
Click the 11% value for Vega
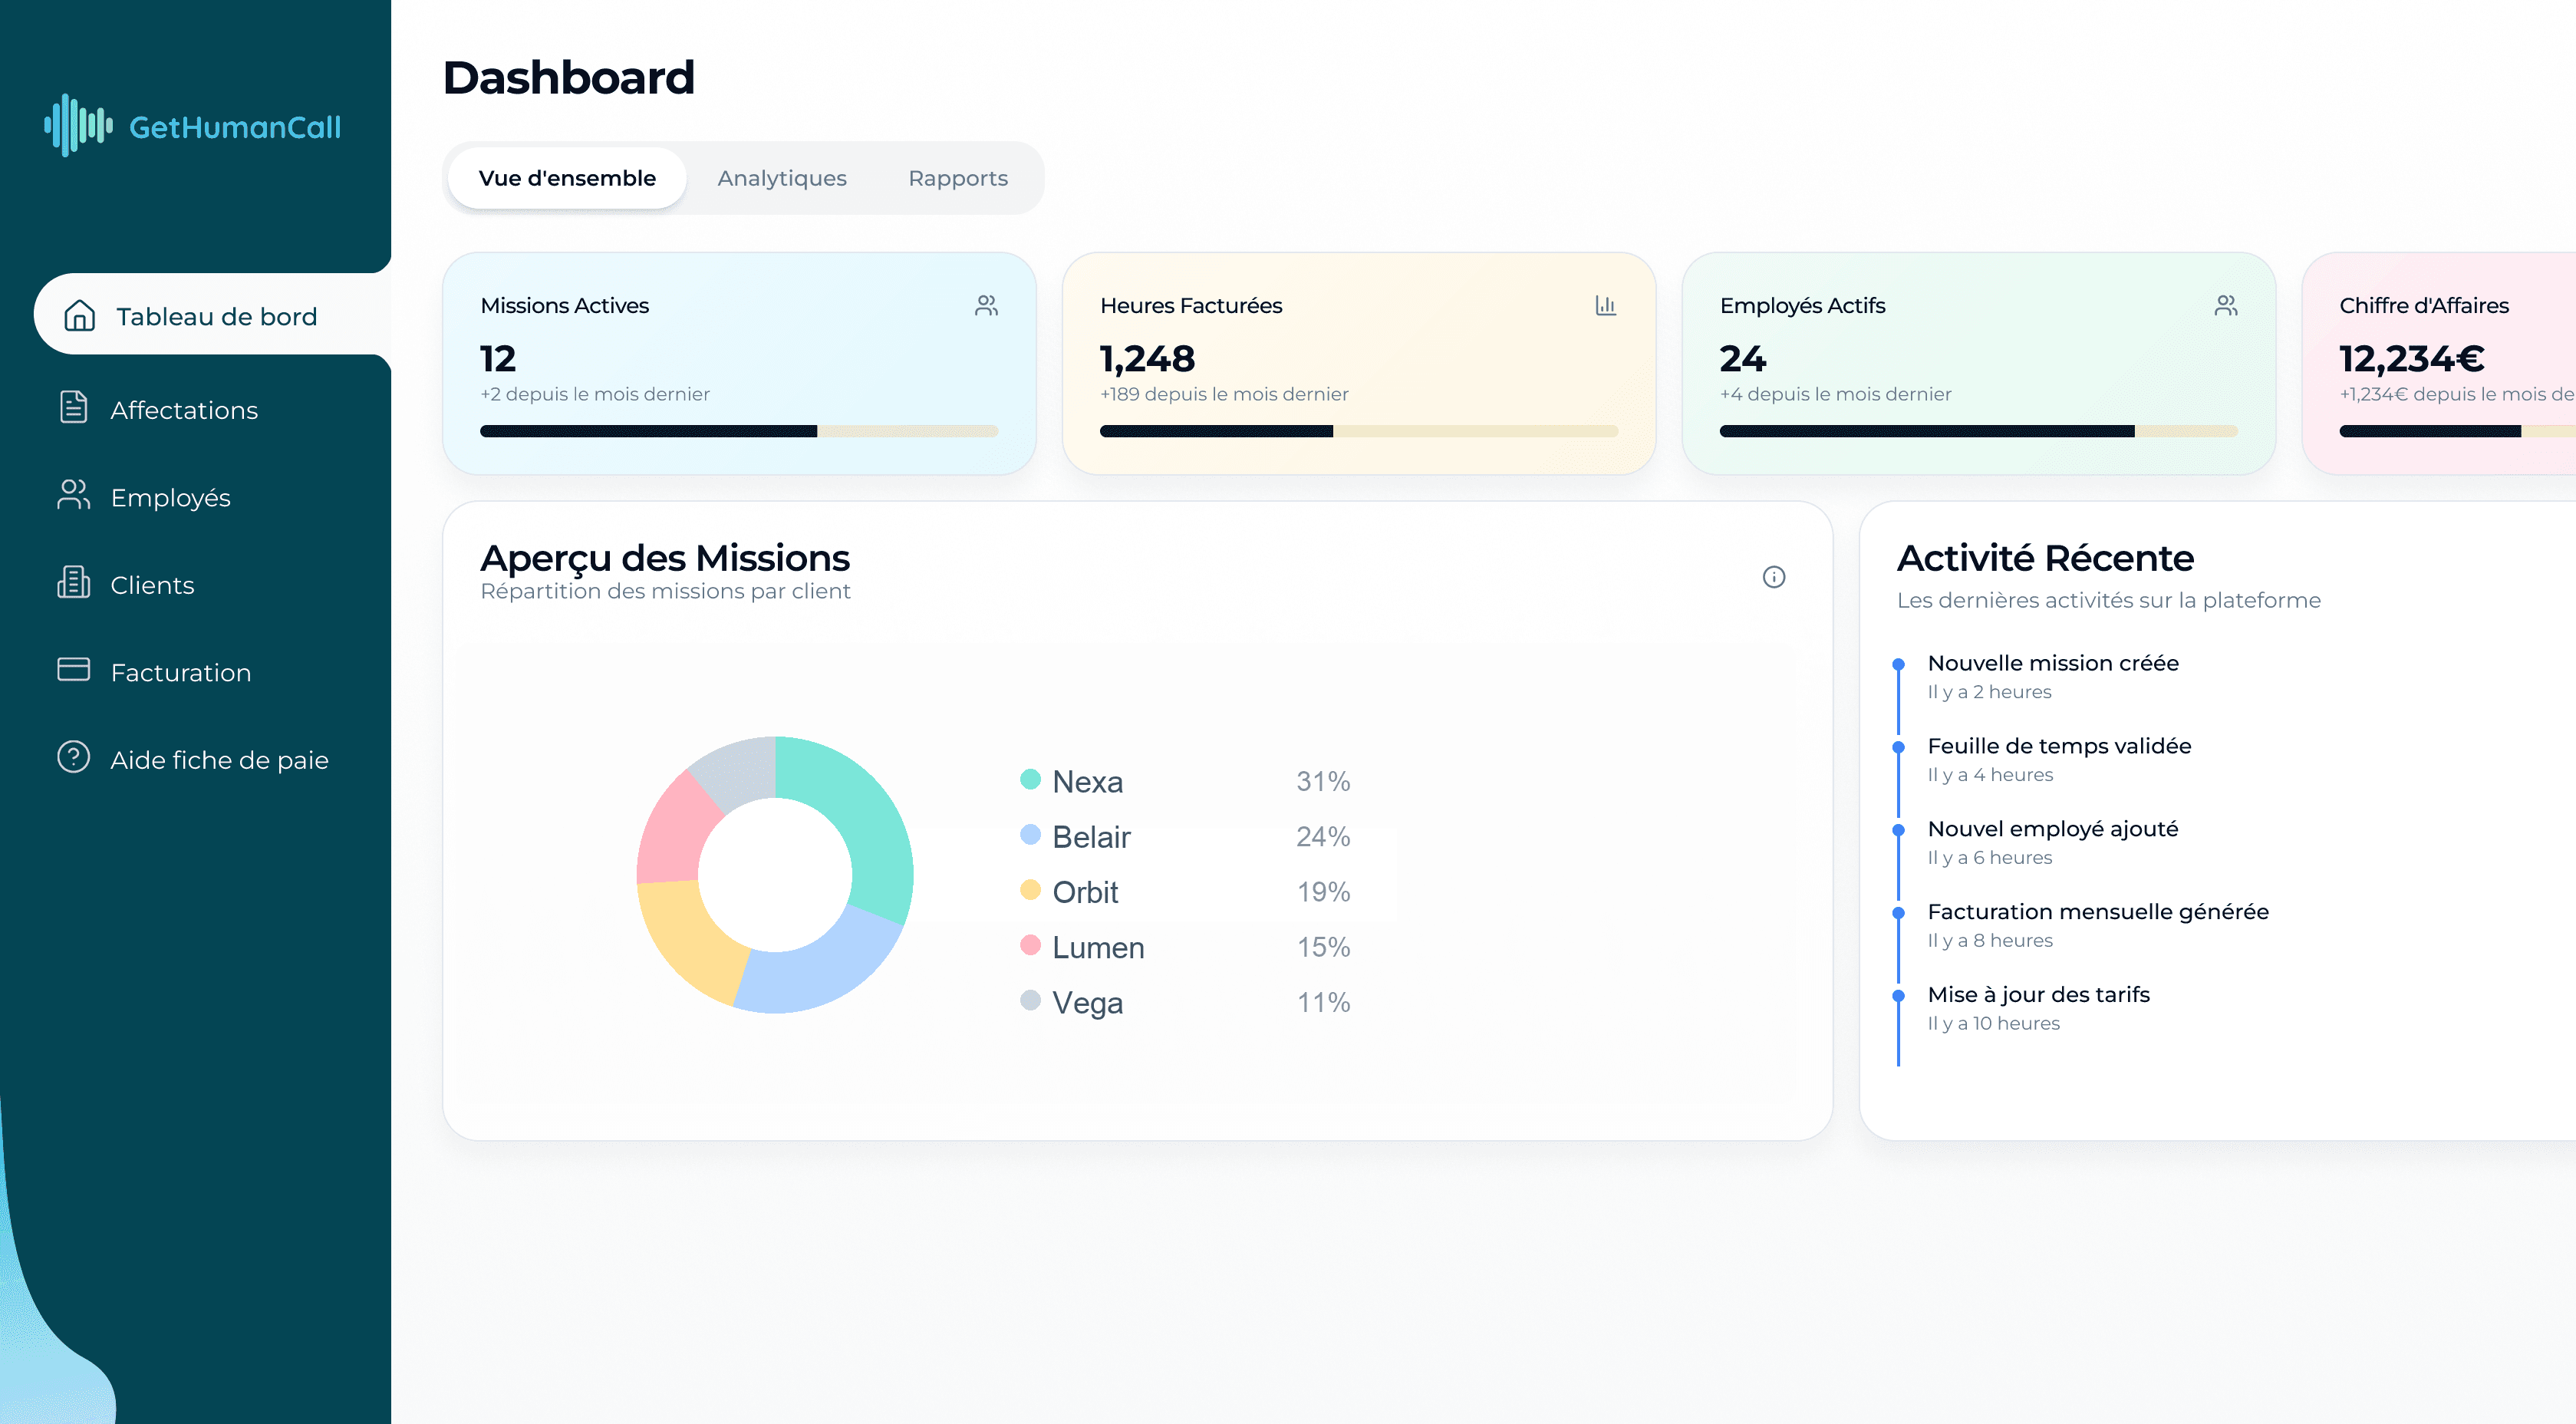1323,1002
